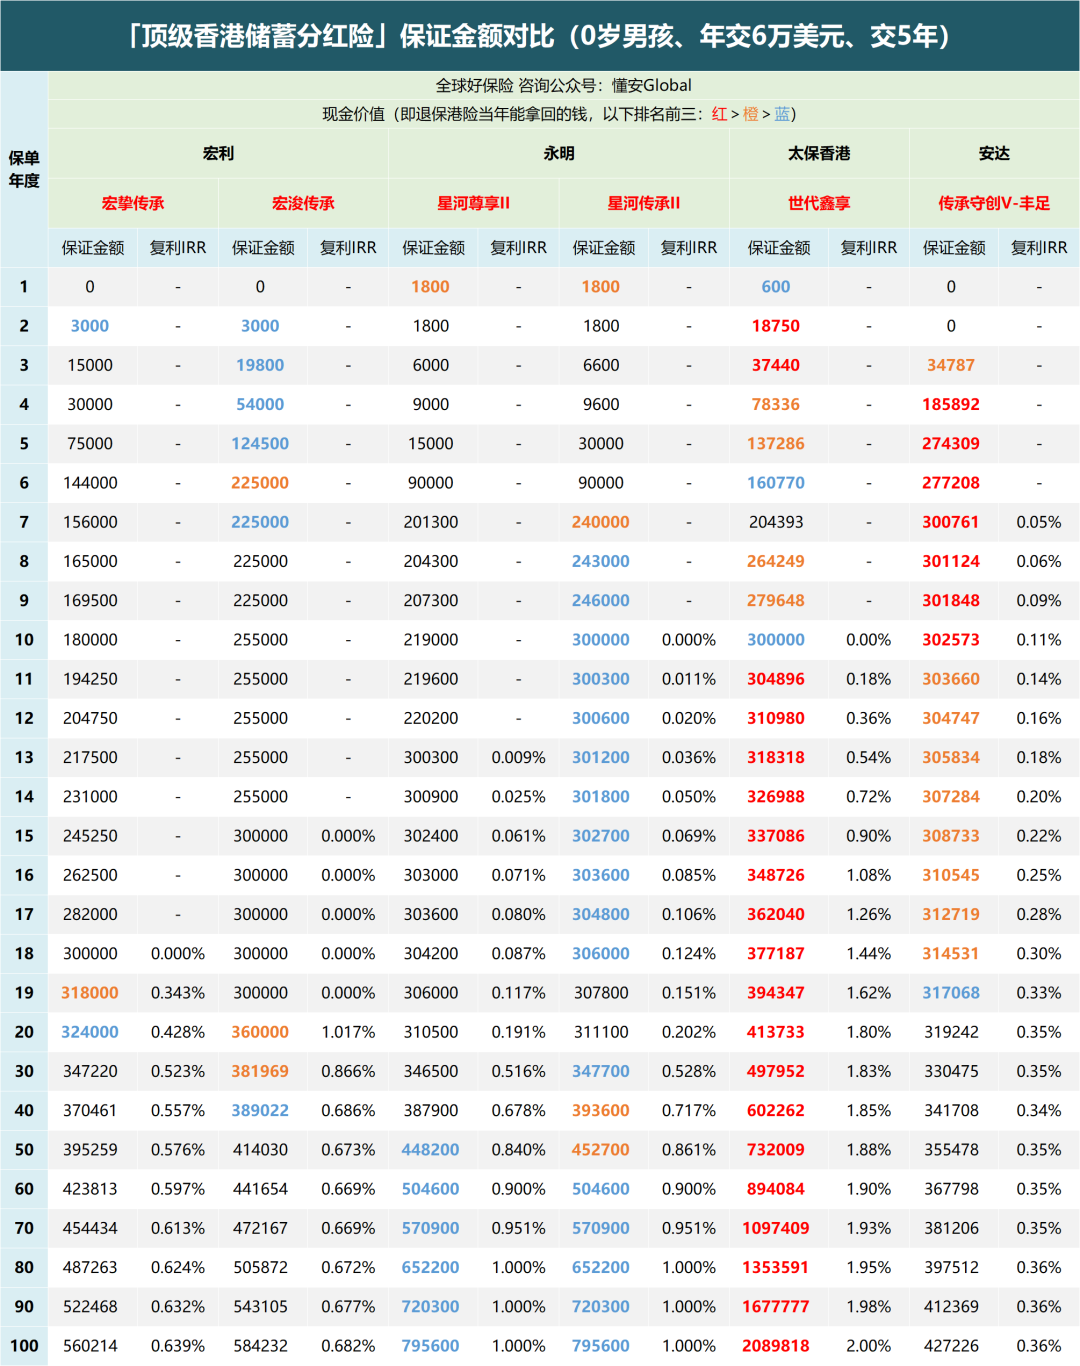Screen dimensions: 1080x1366
Task: Click the 传承守创V-丰足 product name
Action: point(994,203)
